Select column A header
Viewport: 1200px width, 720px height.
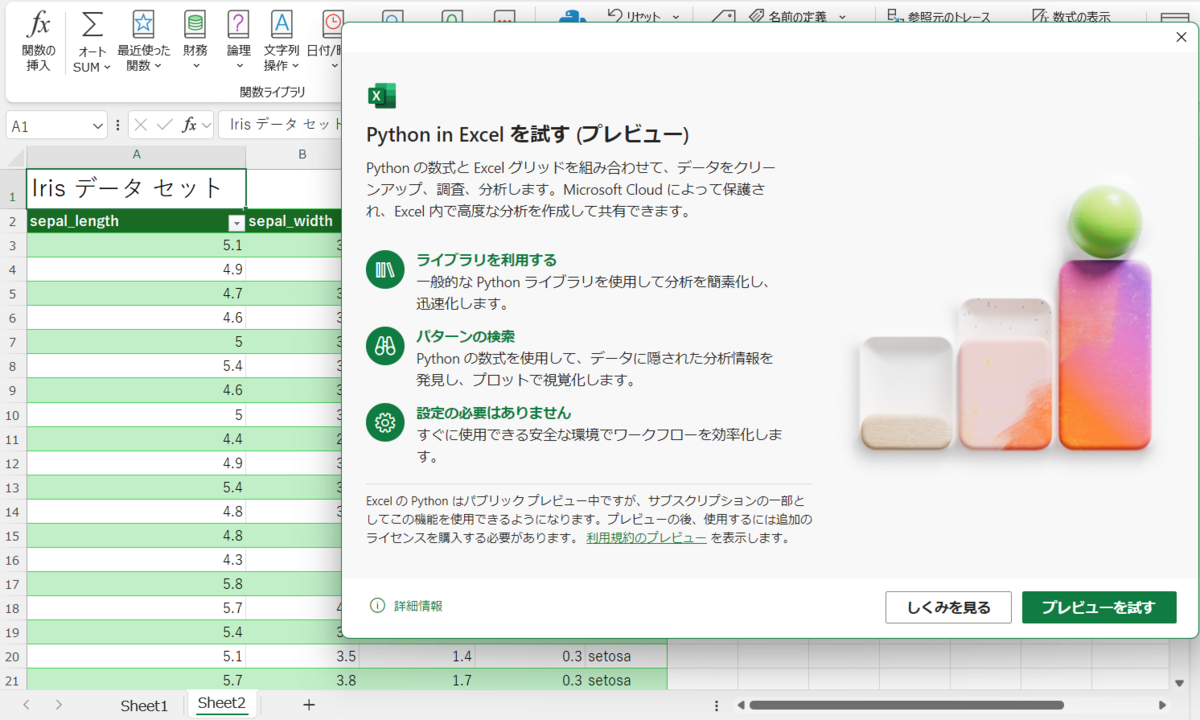(x=136, y=155)
